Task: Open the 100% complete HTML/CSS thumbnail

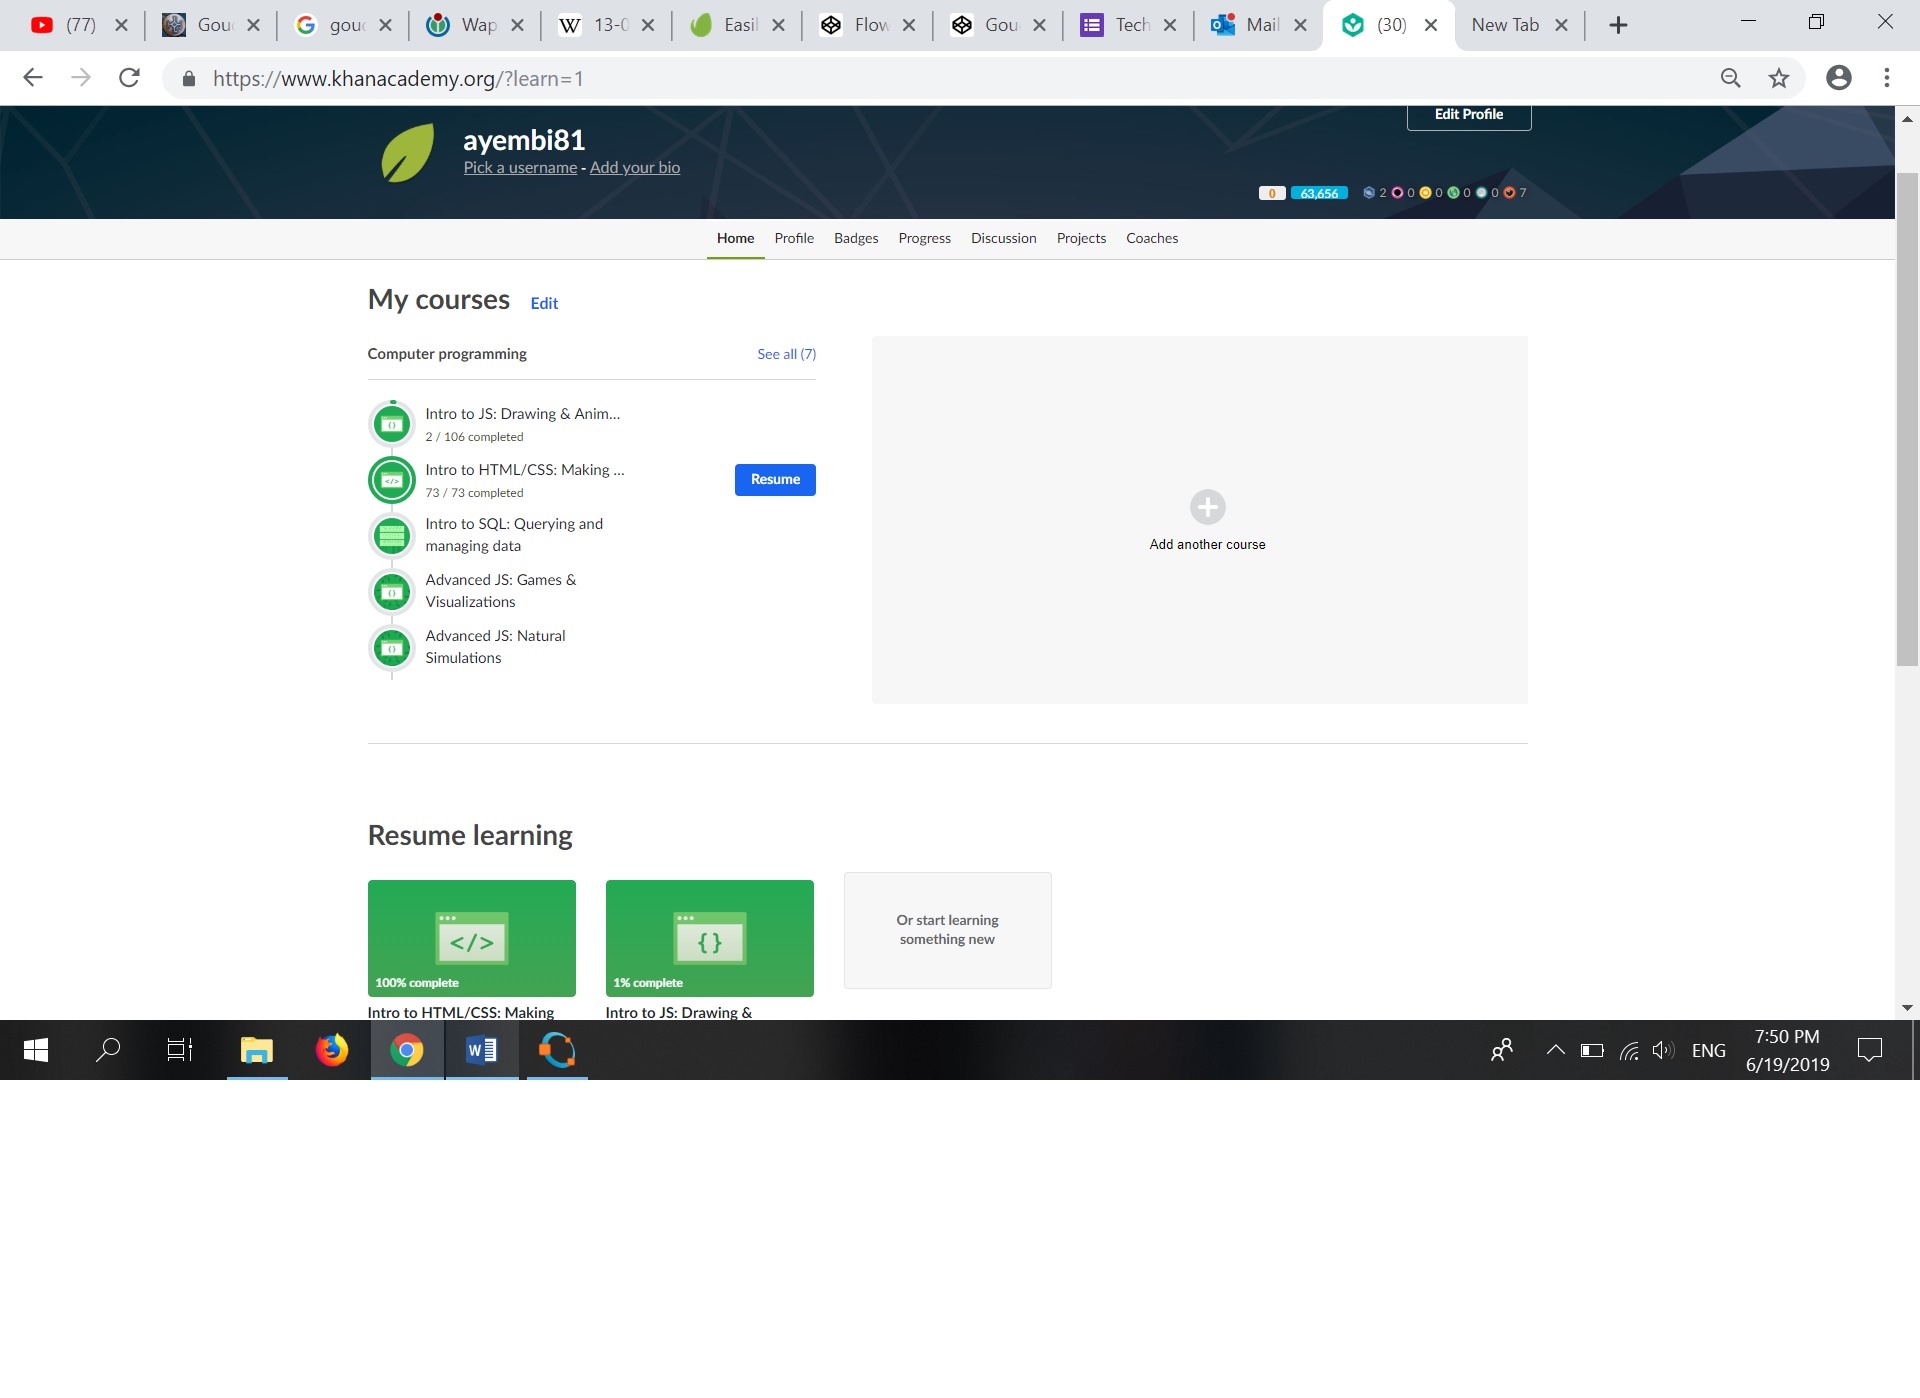Action: pyautogui.click(x=472, y=938)
